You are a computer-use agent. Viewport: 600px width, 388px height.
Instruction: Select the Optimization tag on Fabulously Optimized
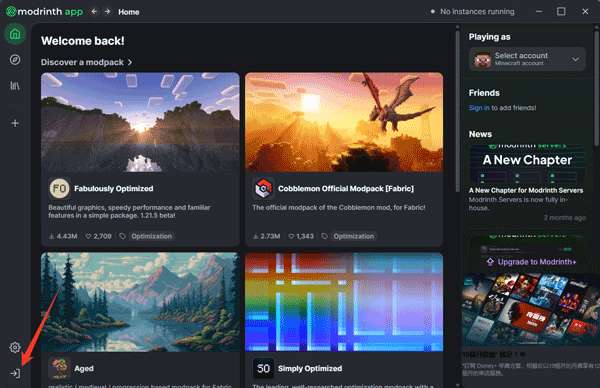coord(152,236)
